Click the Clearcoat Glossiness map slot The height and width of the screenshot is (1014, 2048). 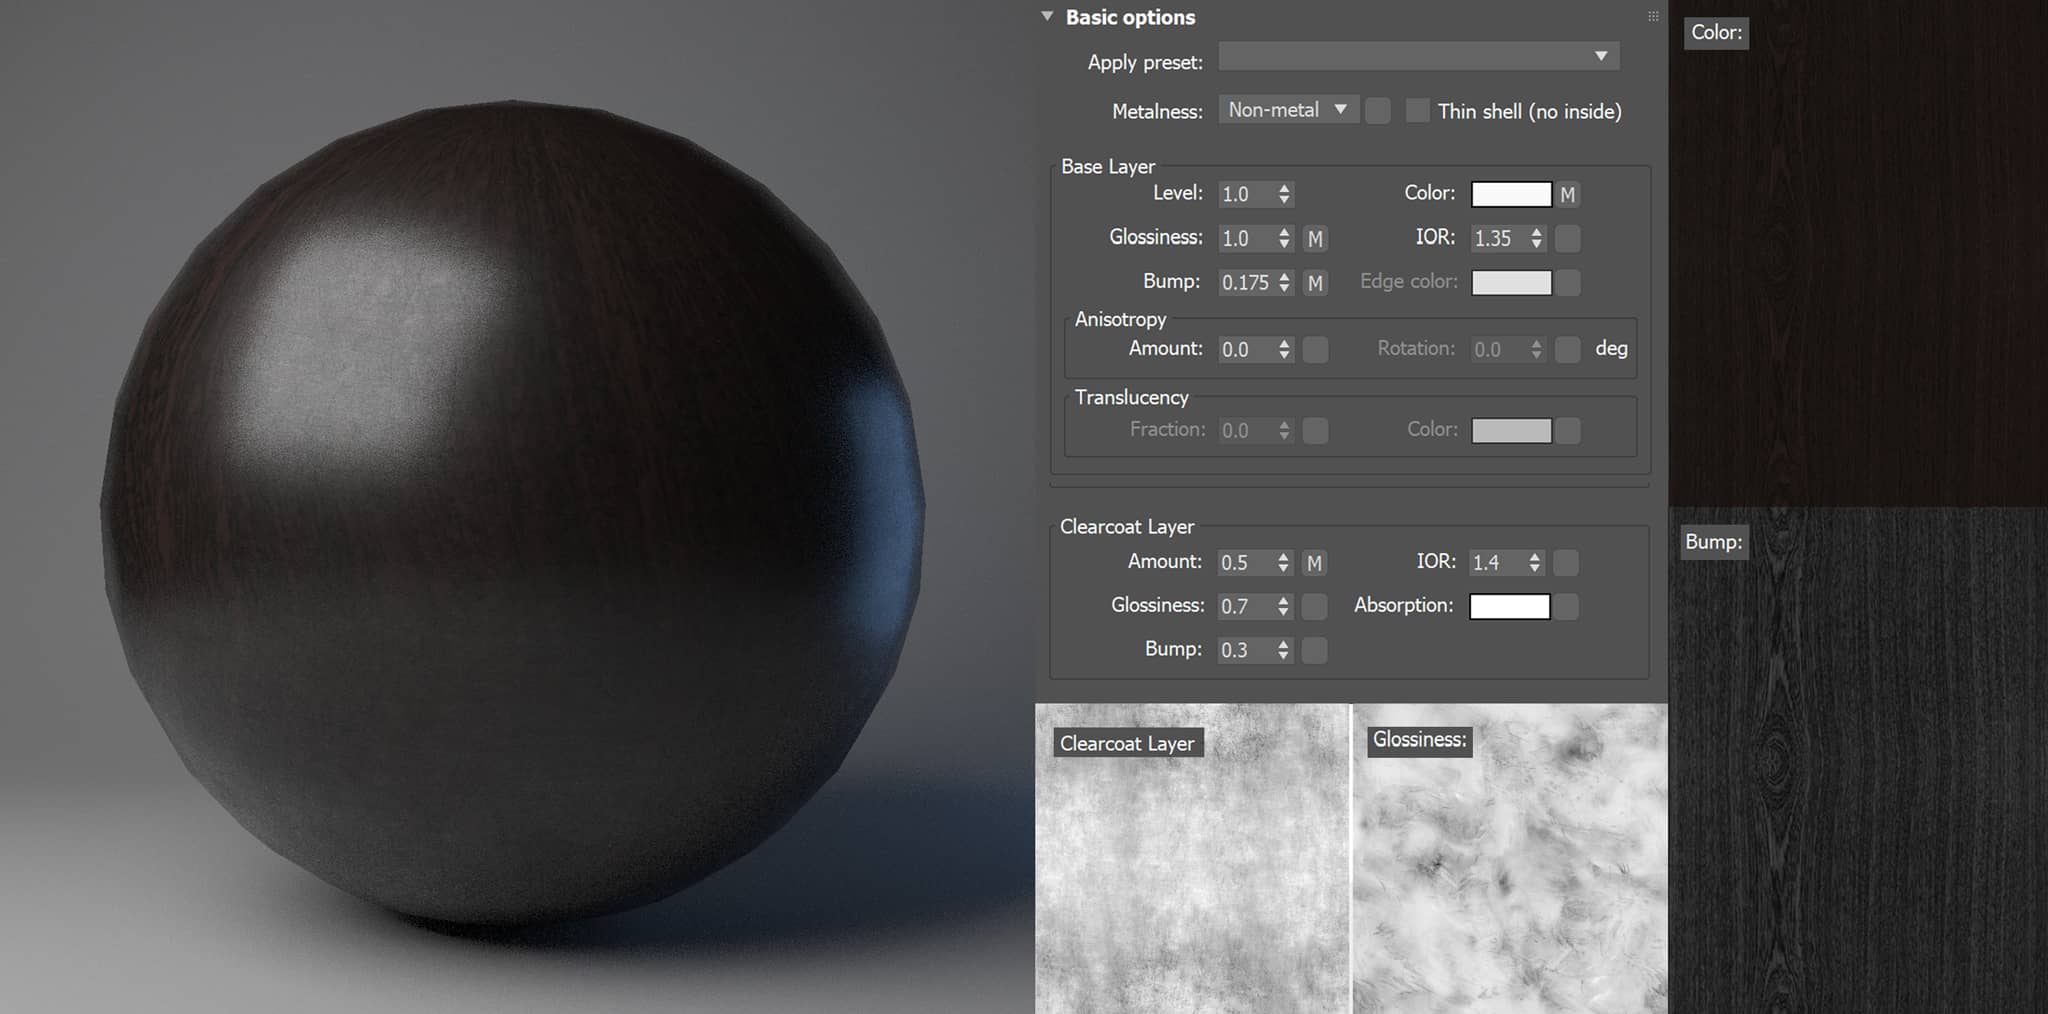tap(1314, 606)
